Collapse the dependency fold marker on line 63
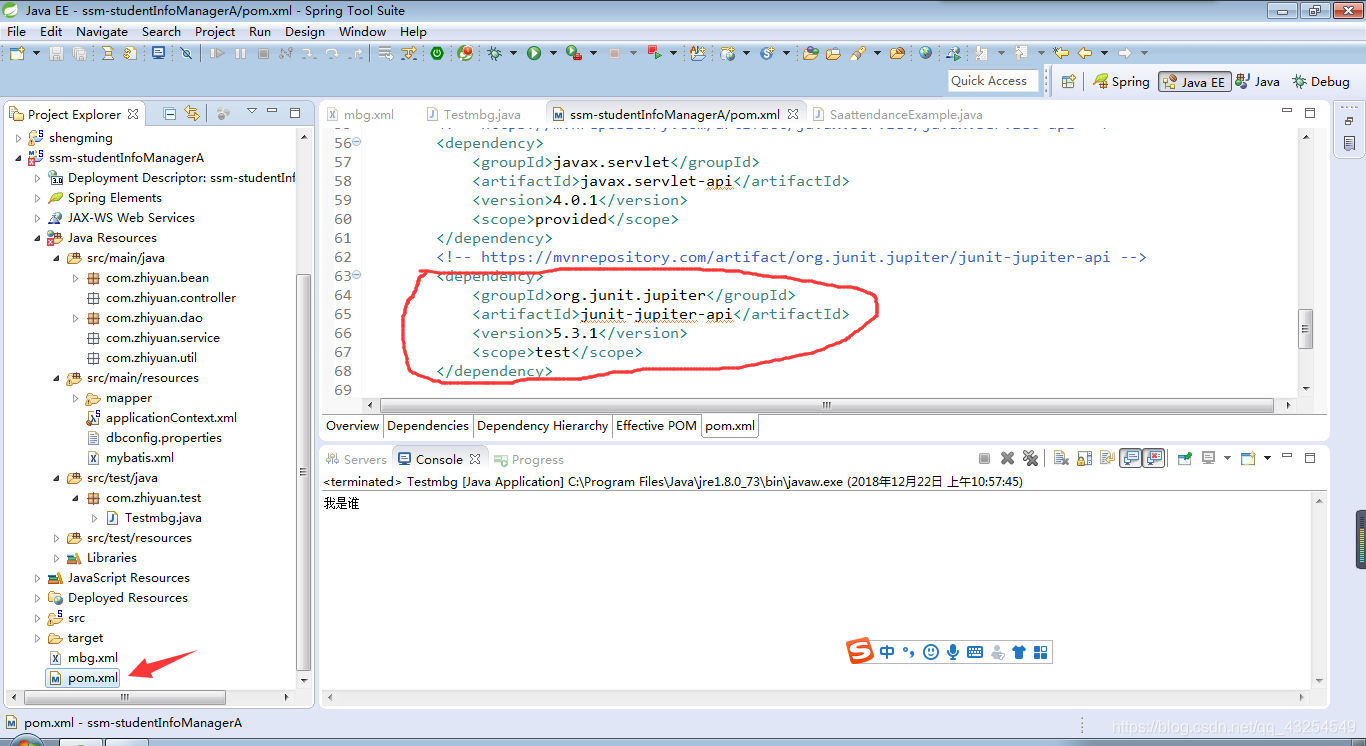This screenshot has width=1366, height=746. [x=357, y=275]
